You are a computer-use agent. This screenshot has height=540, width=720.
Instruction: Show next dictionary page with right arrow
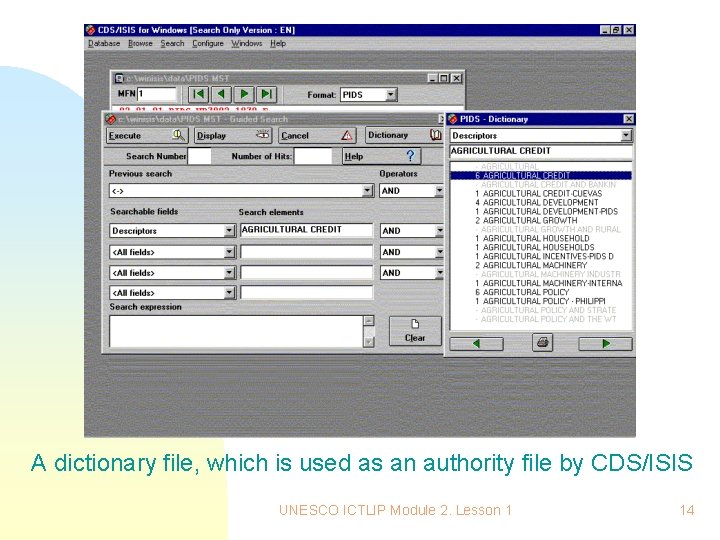click(x=606, y=343)
